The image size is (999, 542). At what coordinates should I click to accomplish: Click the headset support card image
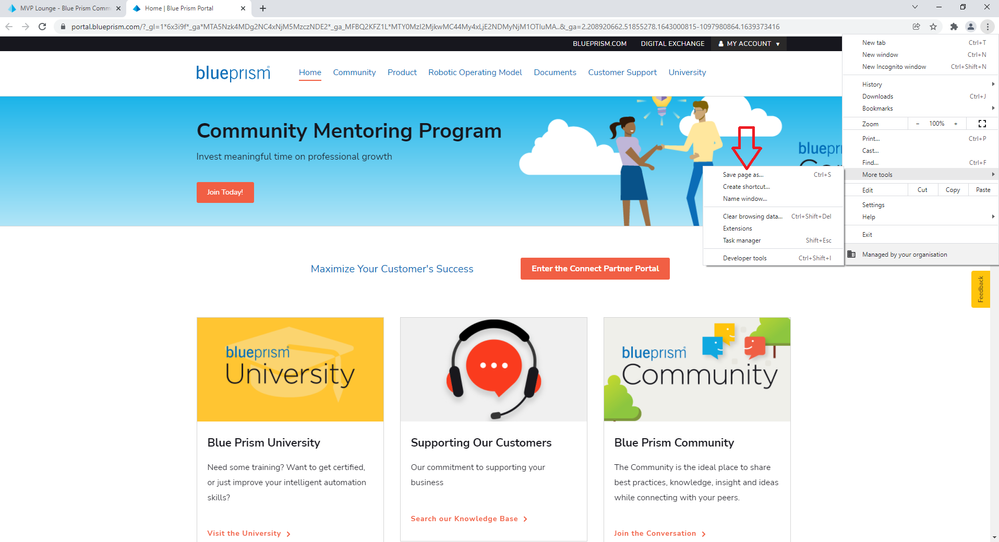(493, 369)
